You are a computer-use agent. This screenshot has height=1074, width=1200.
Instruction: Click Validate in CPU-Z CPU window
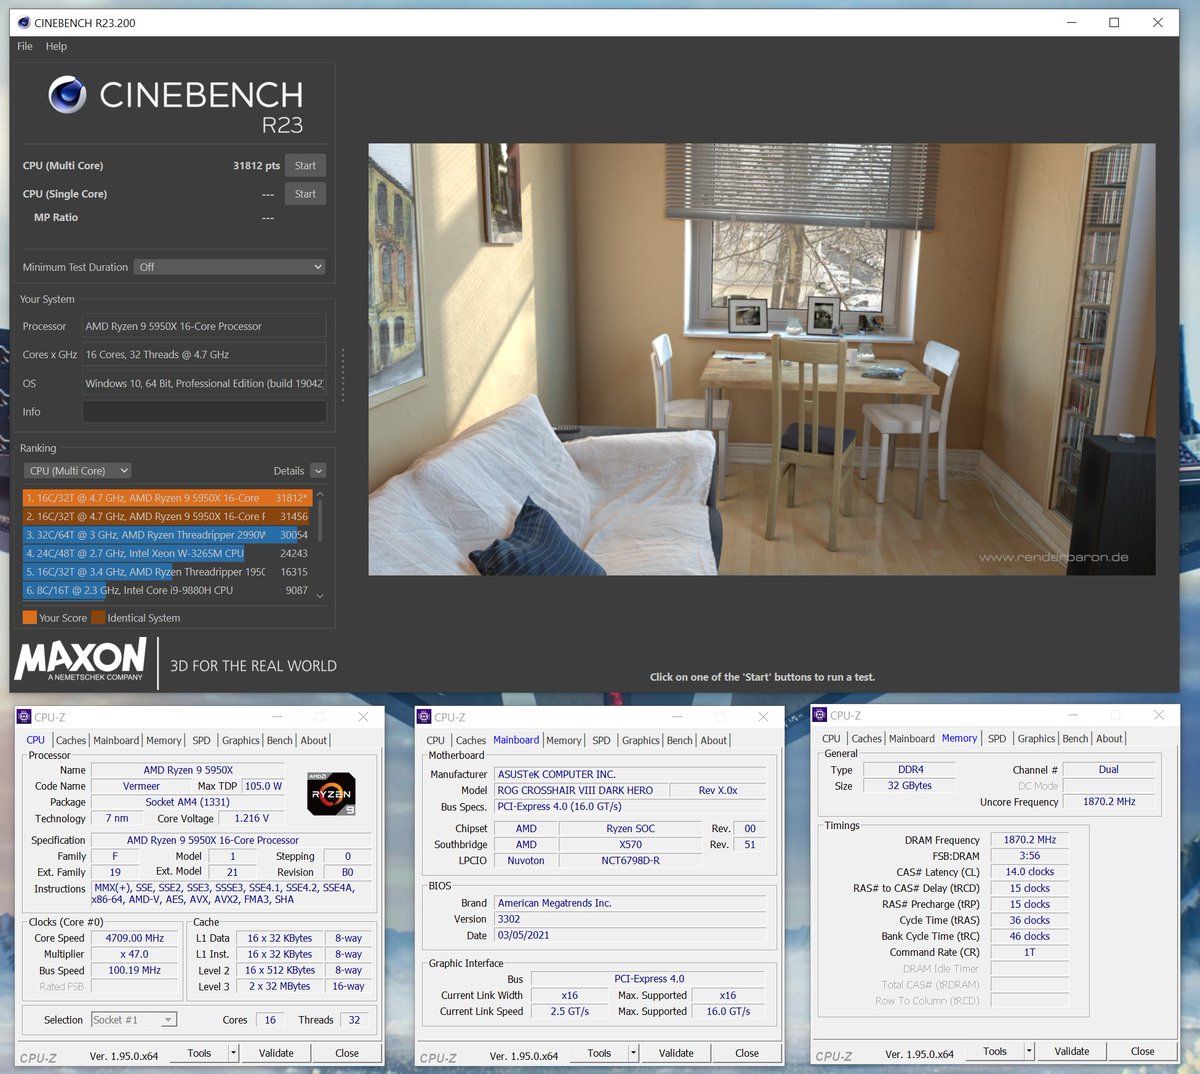click(276, 1053)
